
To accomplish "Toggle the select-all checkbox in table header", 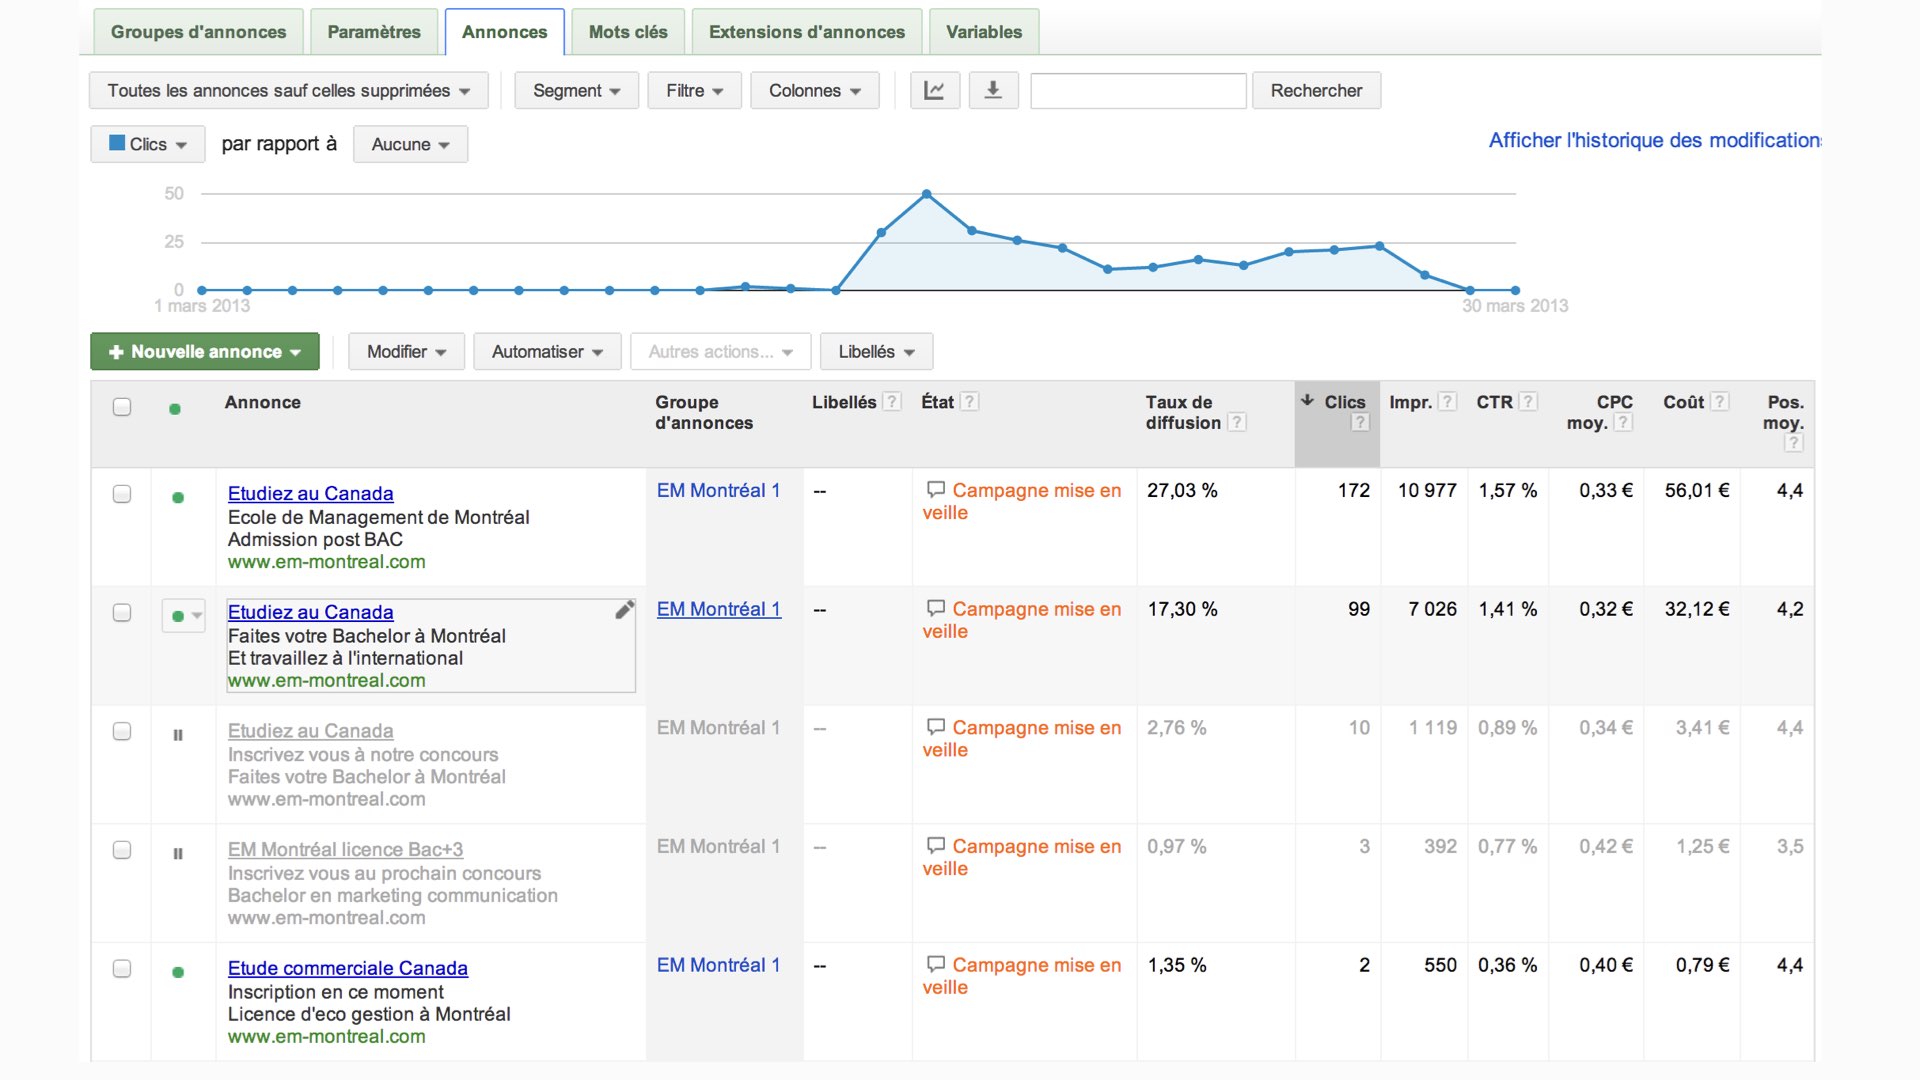I will click(122, 407).
